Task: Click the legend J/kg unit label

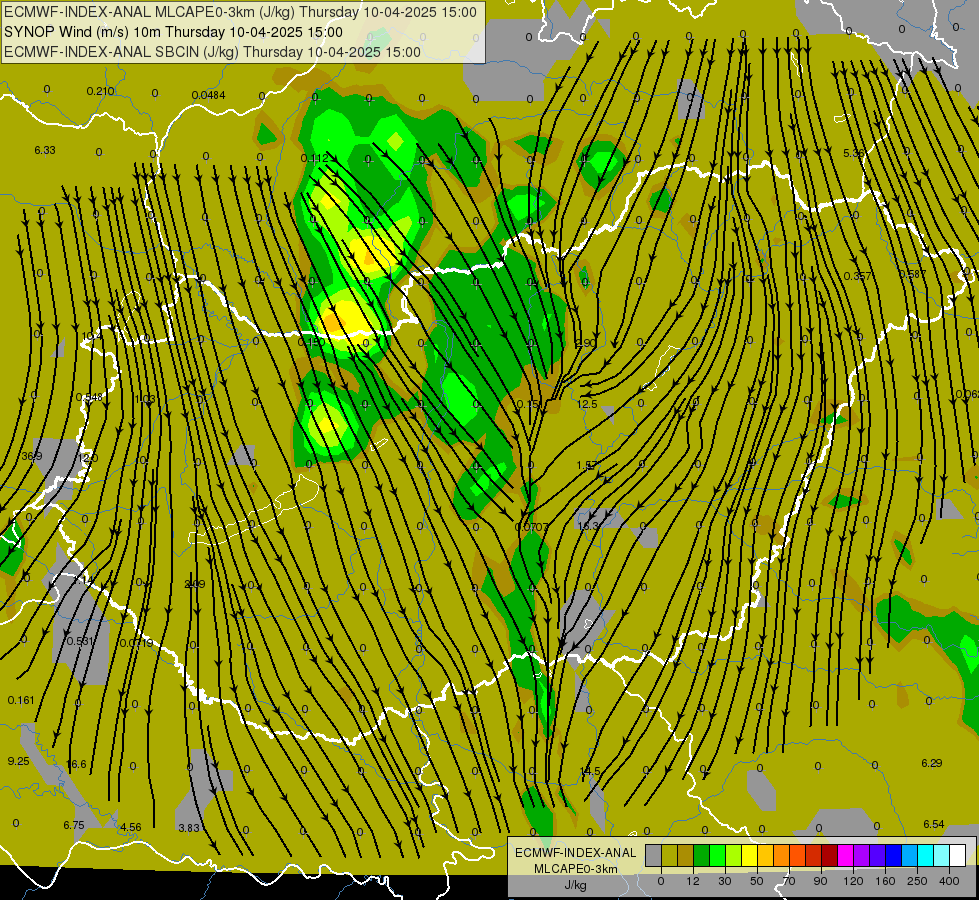Action: (x=575, y=886)
